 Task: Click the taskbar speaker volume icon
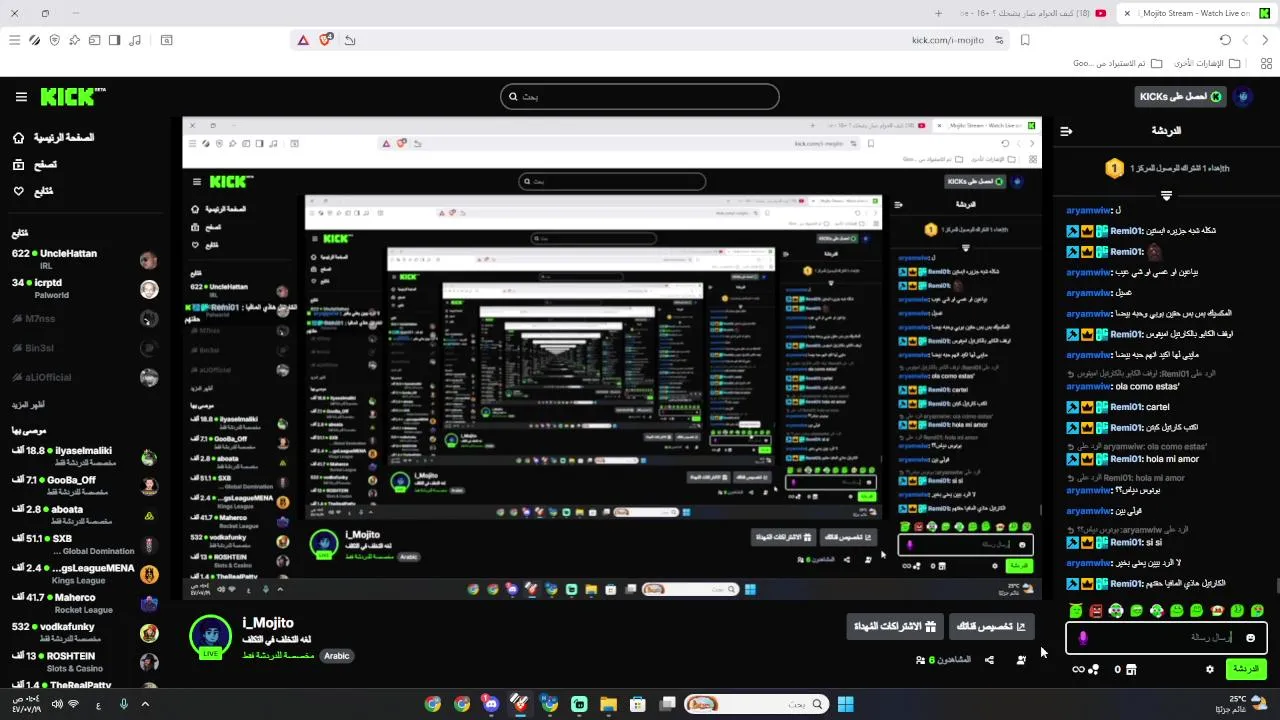57,704
